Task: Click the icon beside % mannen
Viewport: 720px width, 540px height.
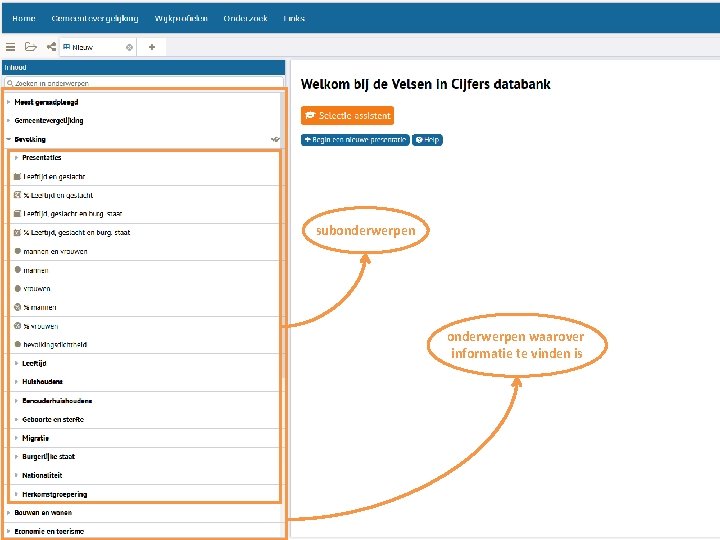Action: coord(17,307)
